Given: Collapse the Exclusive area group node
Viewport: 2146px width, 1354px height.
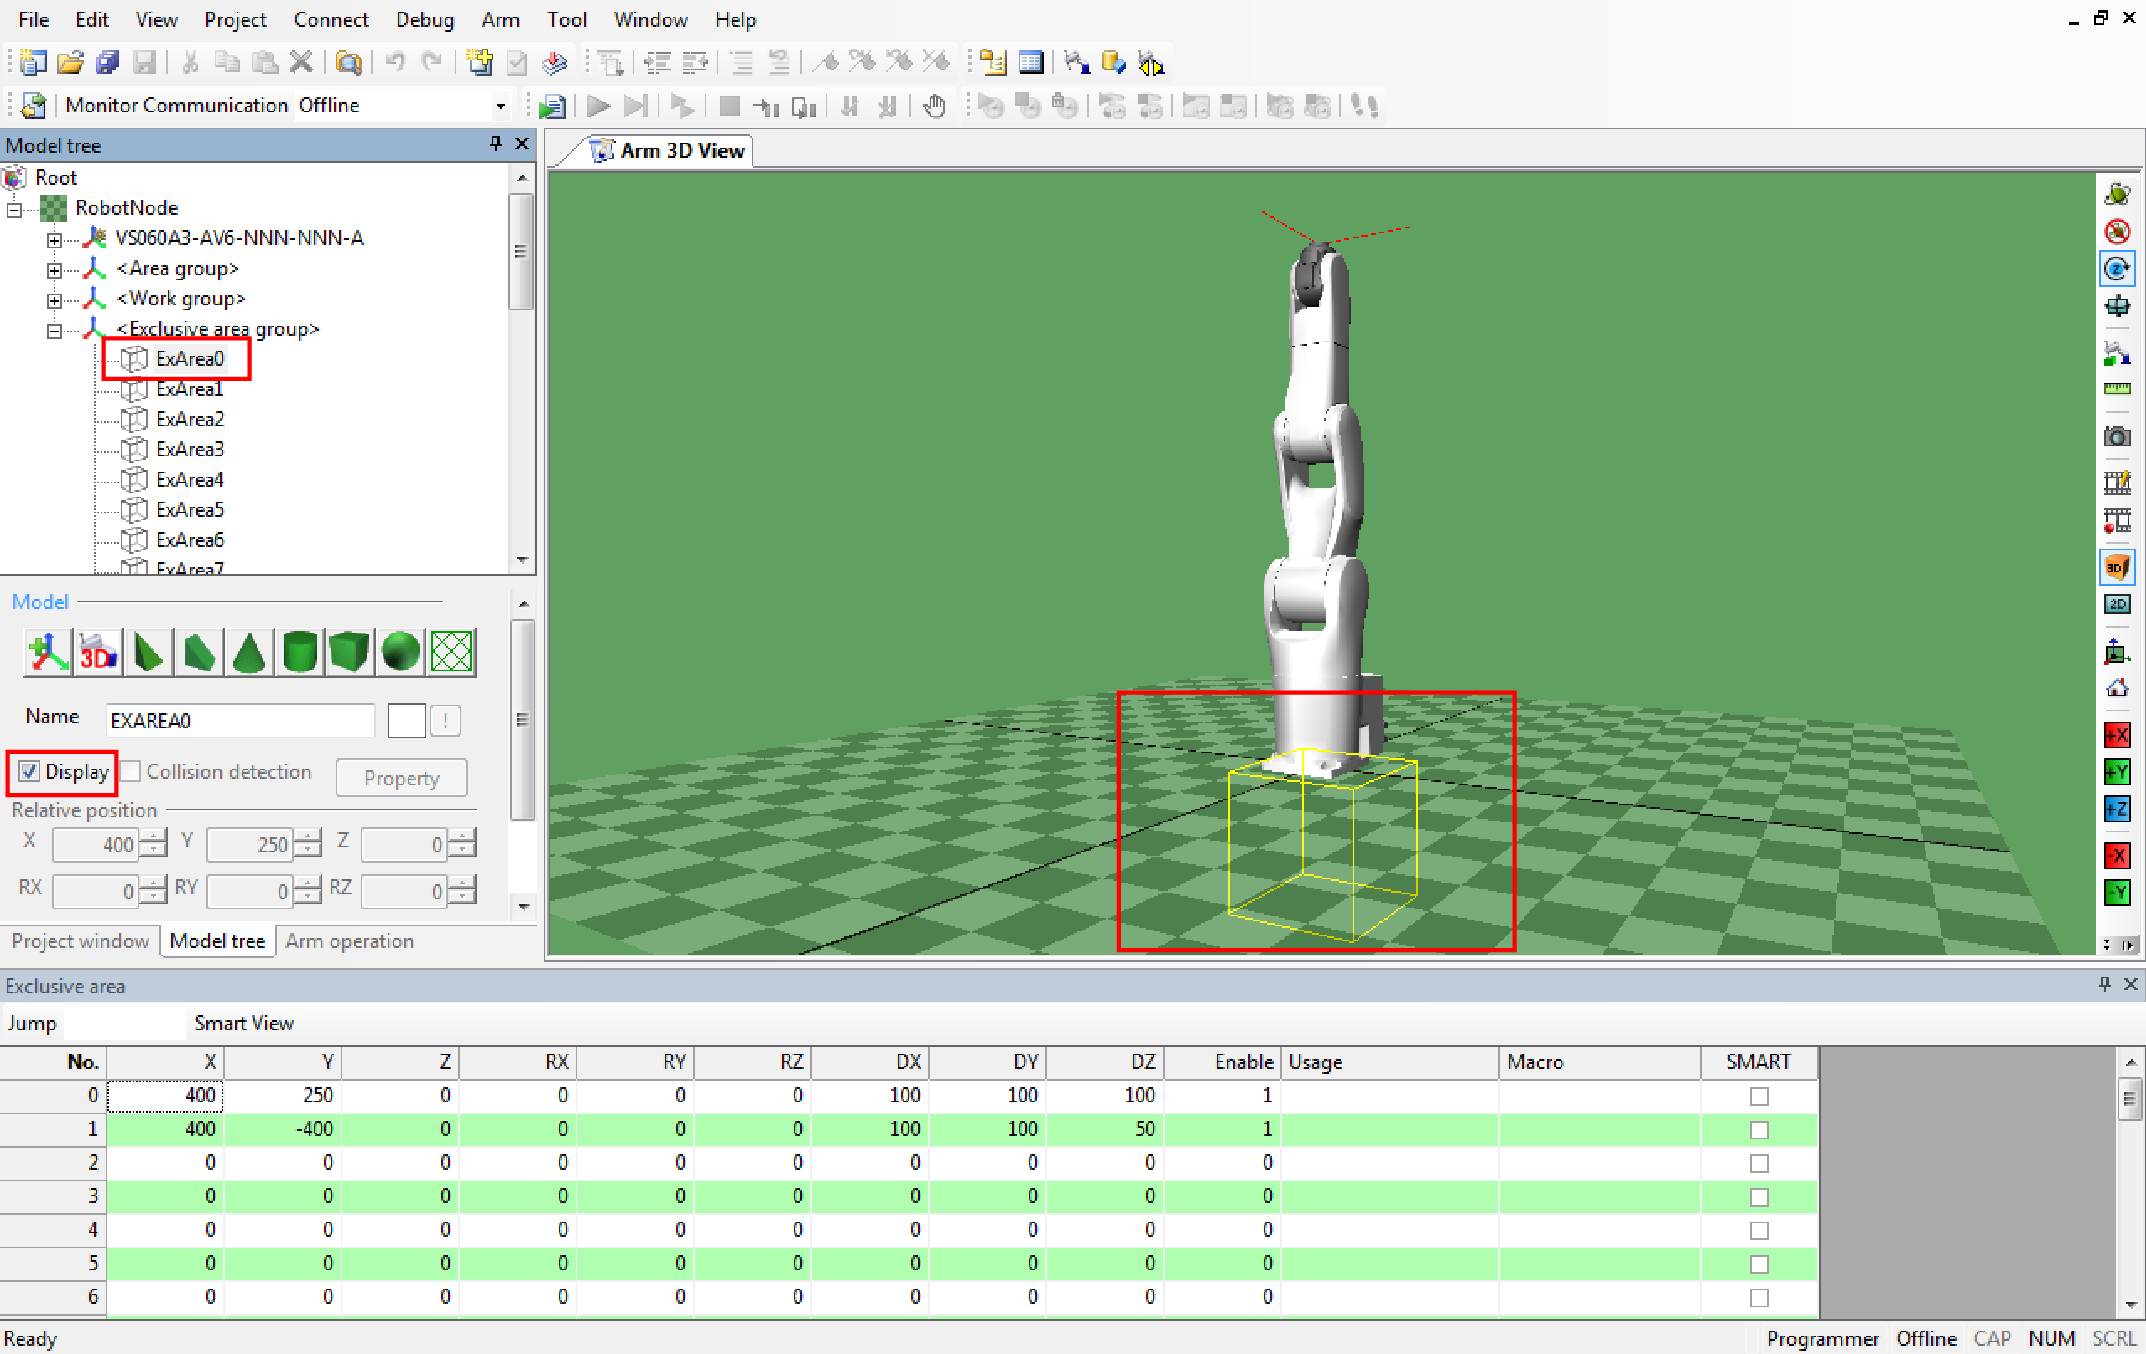Looking at the screenshot, I should tap(55, 331).
